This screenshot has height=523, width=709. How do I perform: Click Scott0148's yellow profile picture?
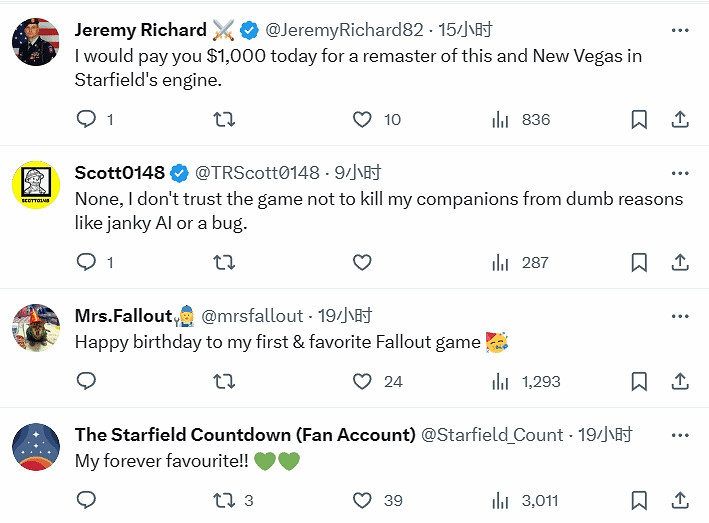[x=35, y=185]
